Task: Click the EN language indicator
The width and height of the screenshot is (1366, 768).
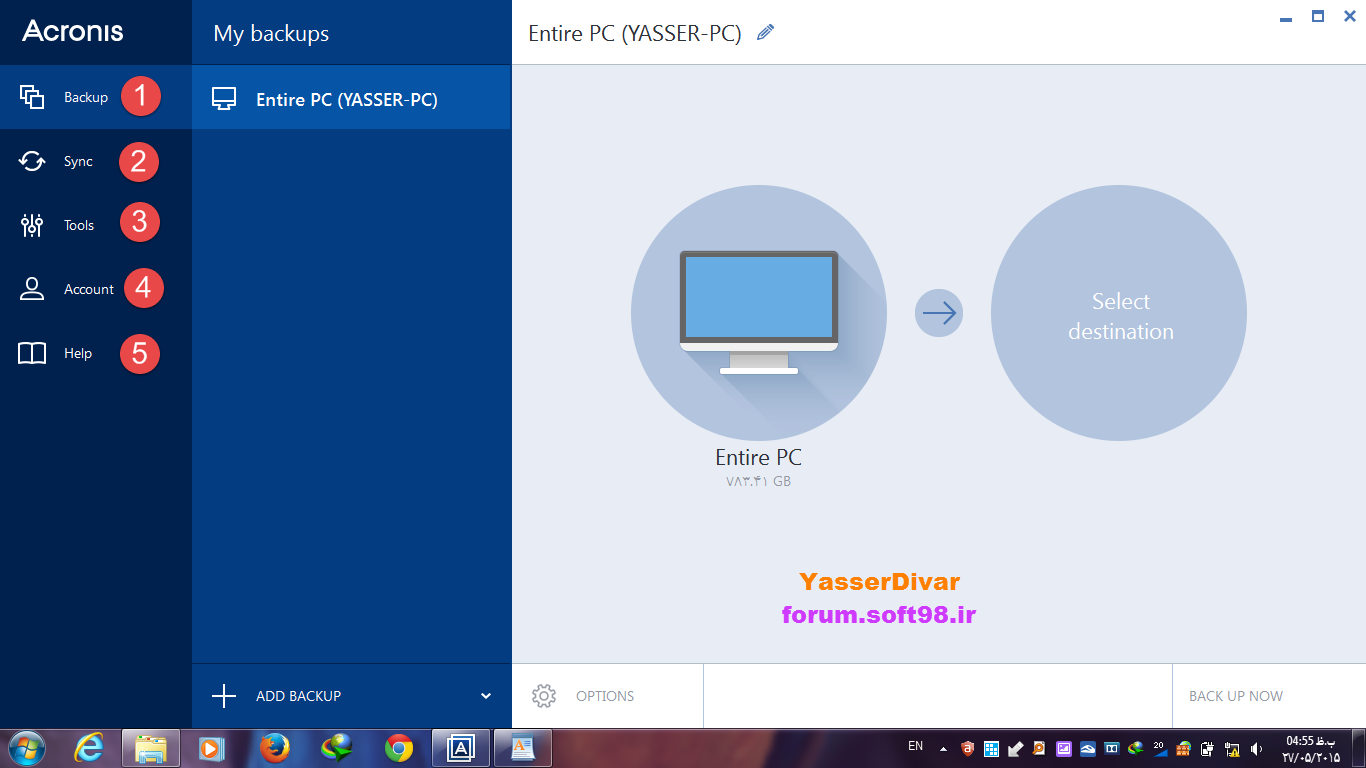Action: click(x=915, y=746)
